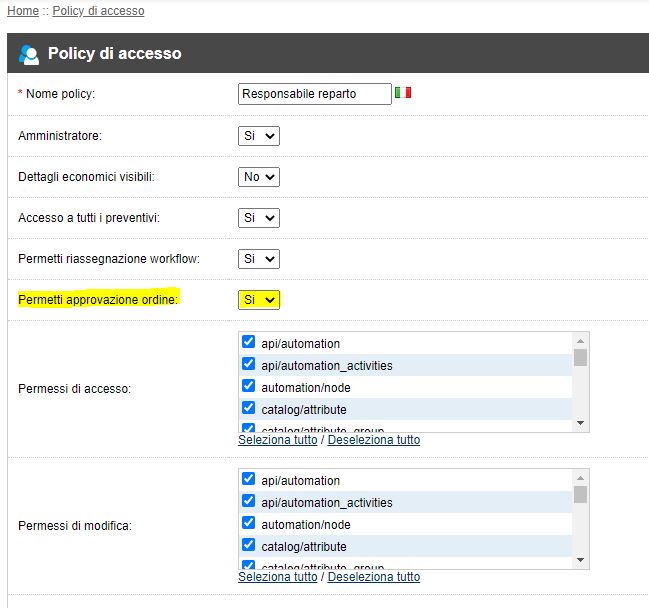The height and width of the screenshot is (608, 649).
Task: Uncheck automation/node in Permessi di modifica
Action: pyautogui.click(x=248, y=523)
